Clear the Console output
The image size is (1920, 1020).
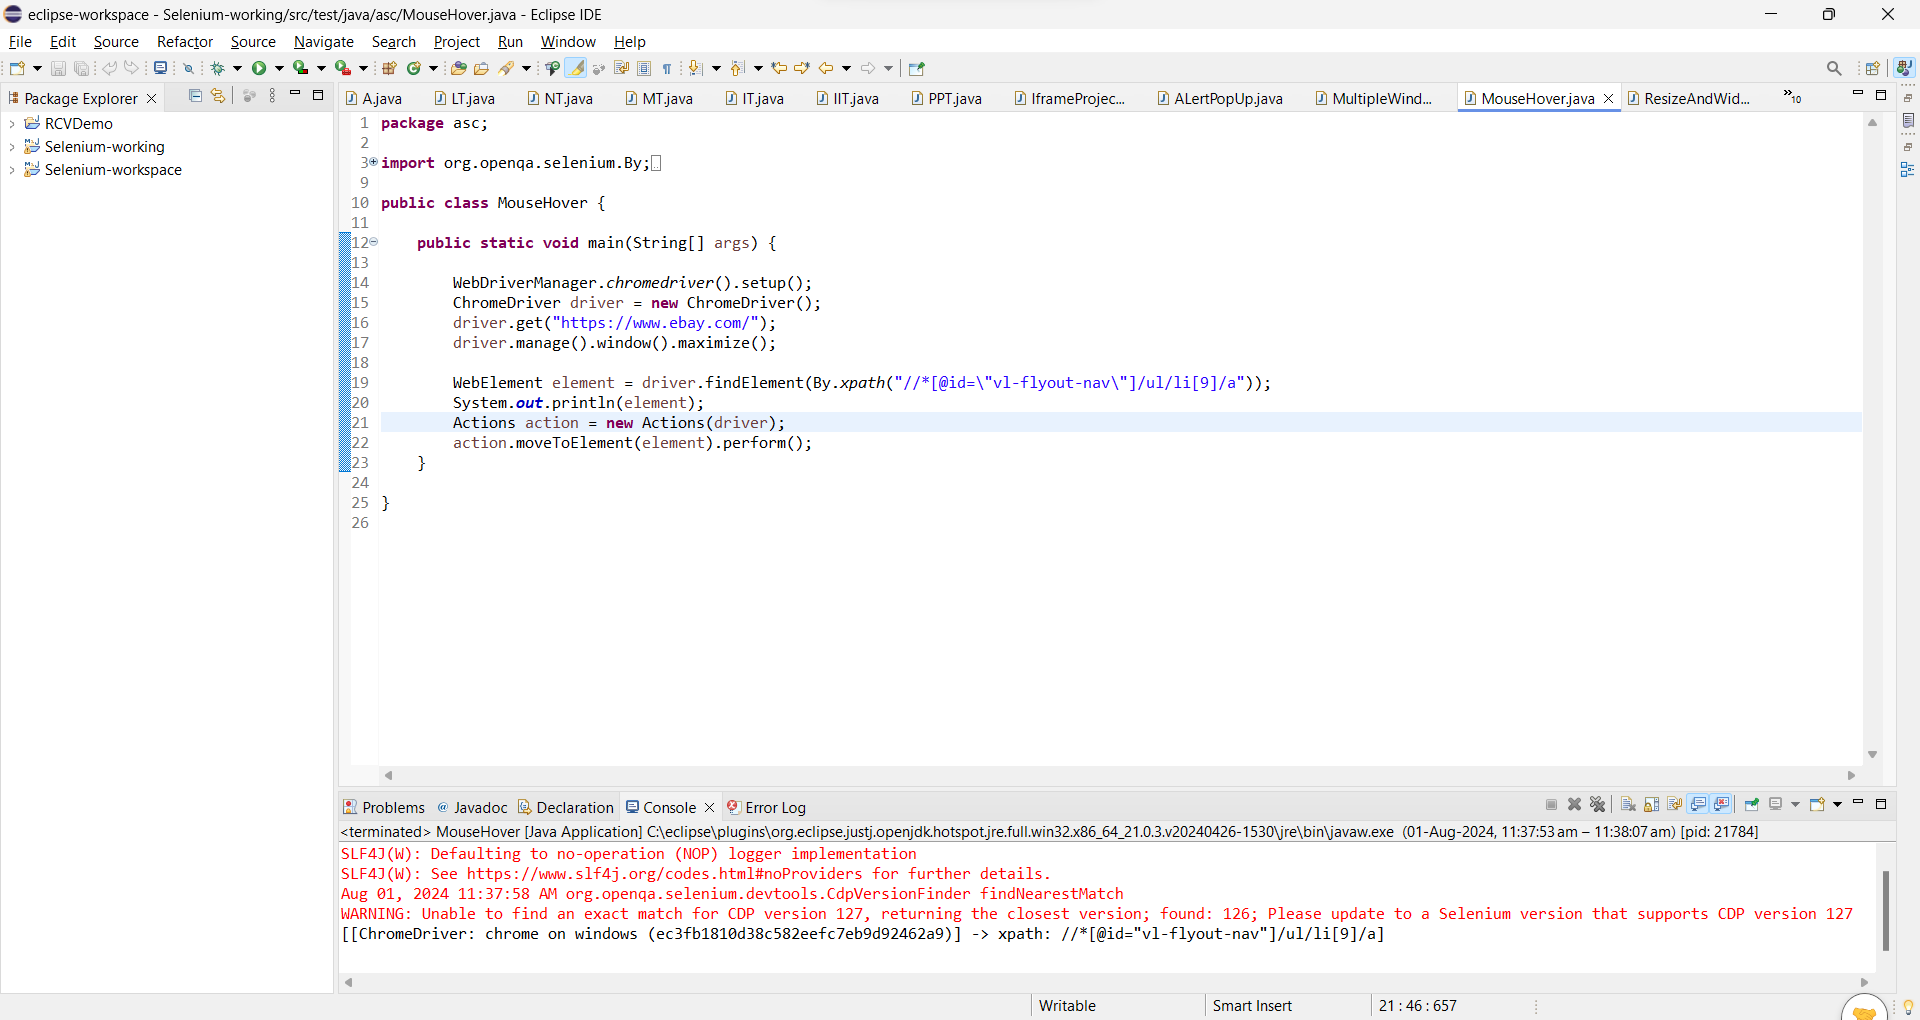tap(1627, 805)
